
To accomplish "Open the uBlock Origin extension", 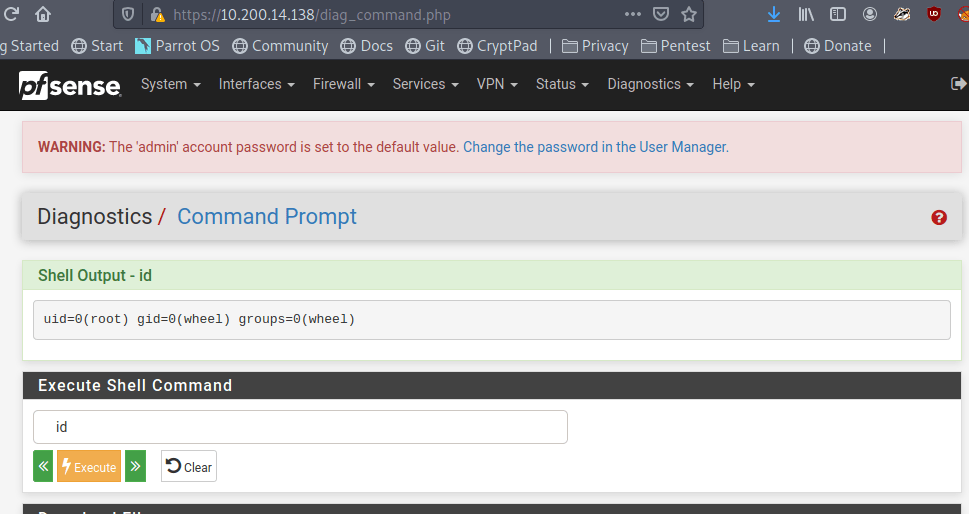I will 933,15.
